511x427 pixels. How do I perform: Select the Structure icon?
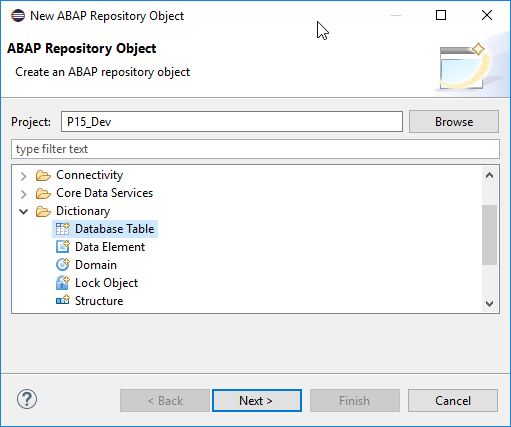(x=63, y=301)
